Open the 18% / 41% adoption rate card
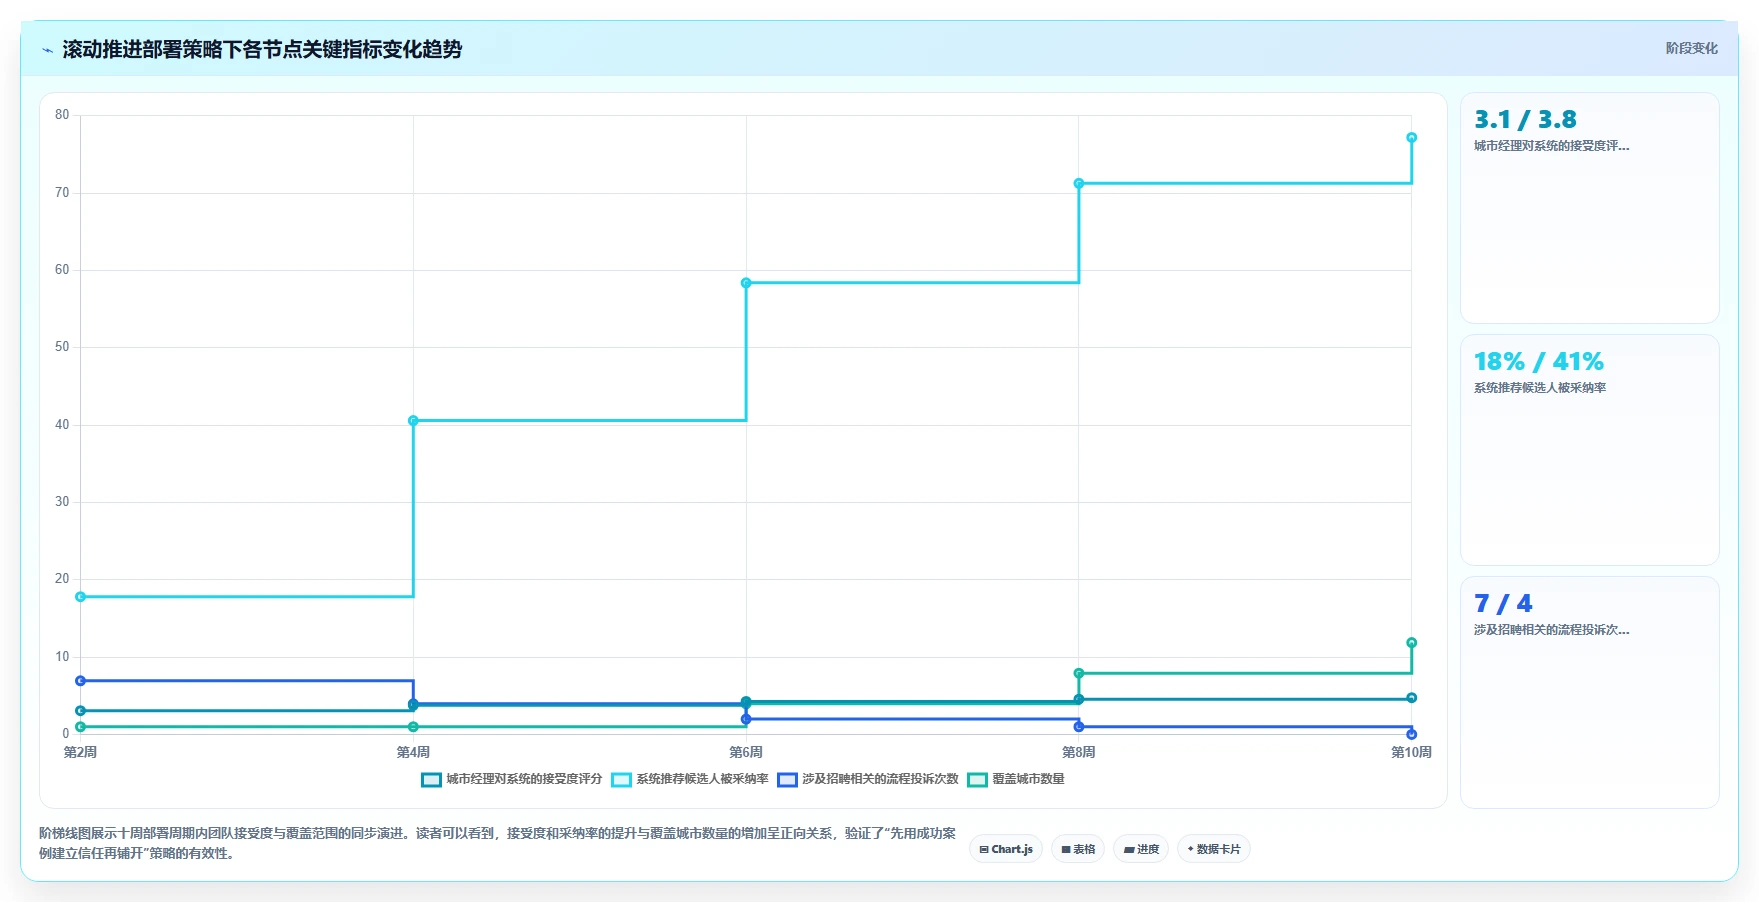The width and height of the screenshot is (1759, 902). tap(1589, 450)
